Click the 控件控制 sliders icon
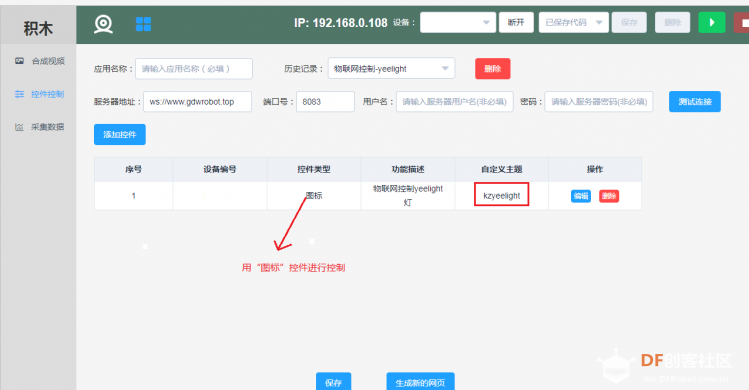Viewport: 749px width, 390px height. (19, 94)
